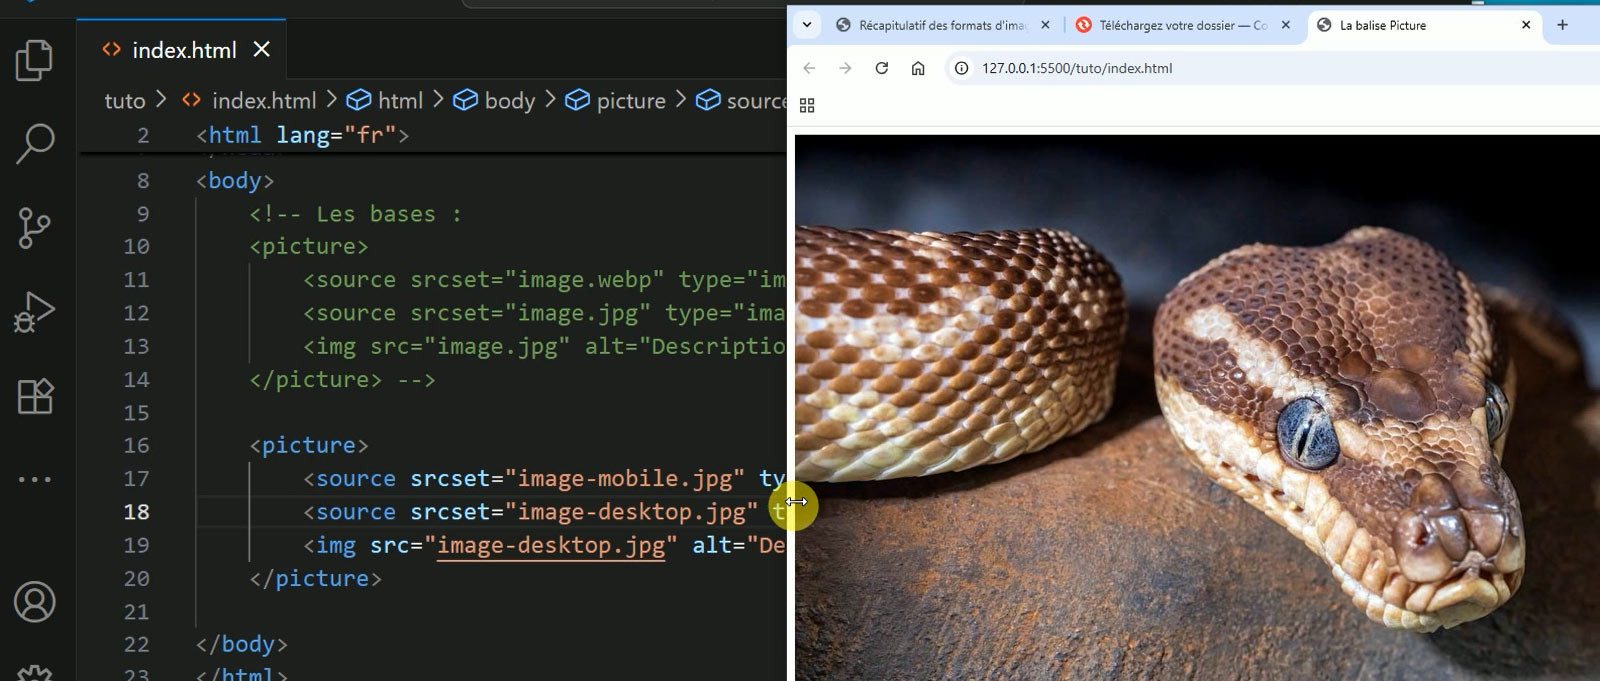Click the index.html breadcrumb
Screen dimensions: 1600x681
coord(250,101)
